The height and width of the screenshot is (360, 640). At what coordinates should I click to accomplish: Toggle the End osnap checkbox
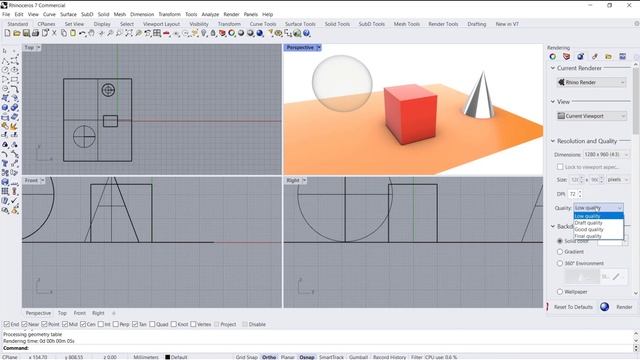7,324
